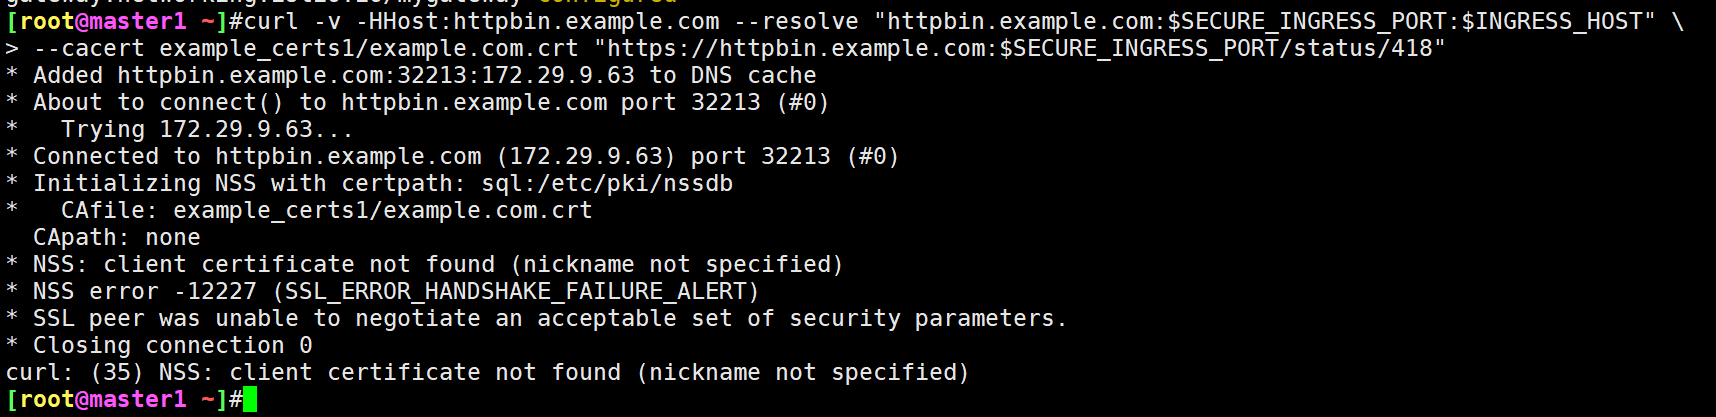This screenshot has height=417, width=1716.
Task: Click the example_certs1/example.com.crt path in CAfile line
Action: [x=383, y=211]
